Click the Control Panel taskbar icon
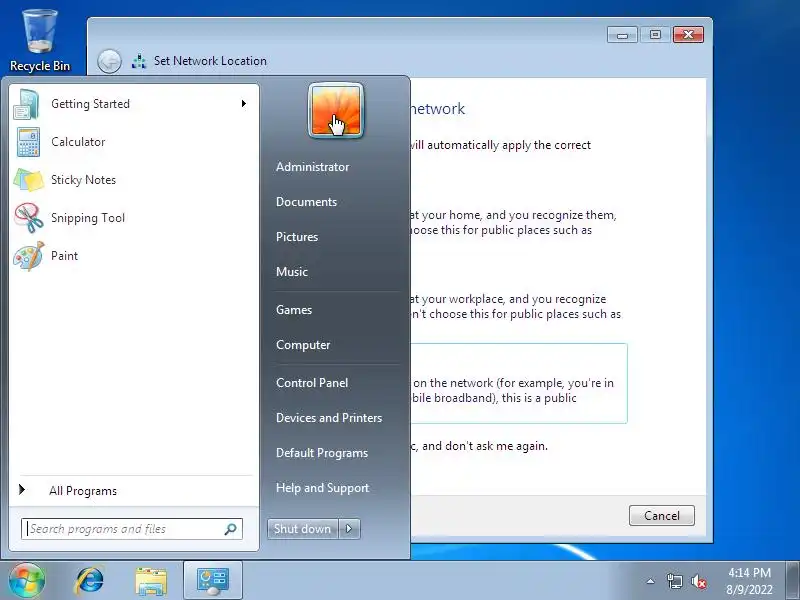This screenshot has width=800, height=600. 213,581
